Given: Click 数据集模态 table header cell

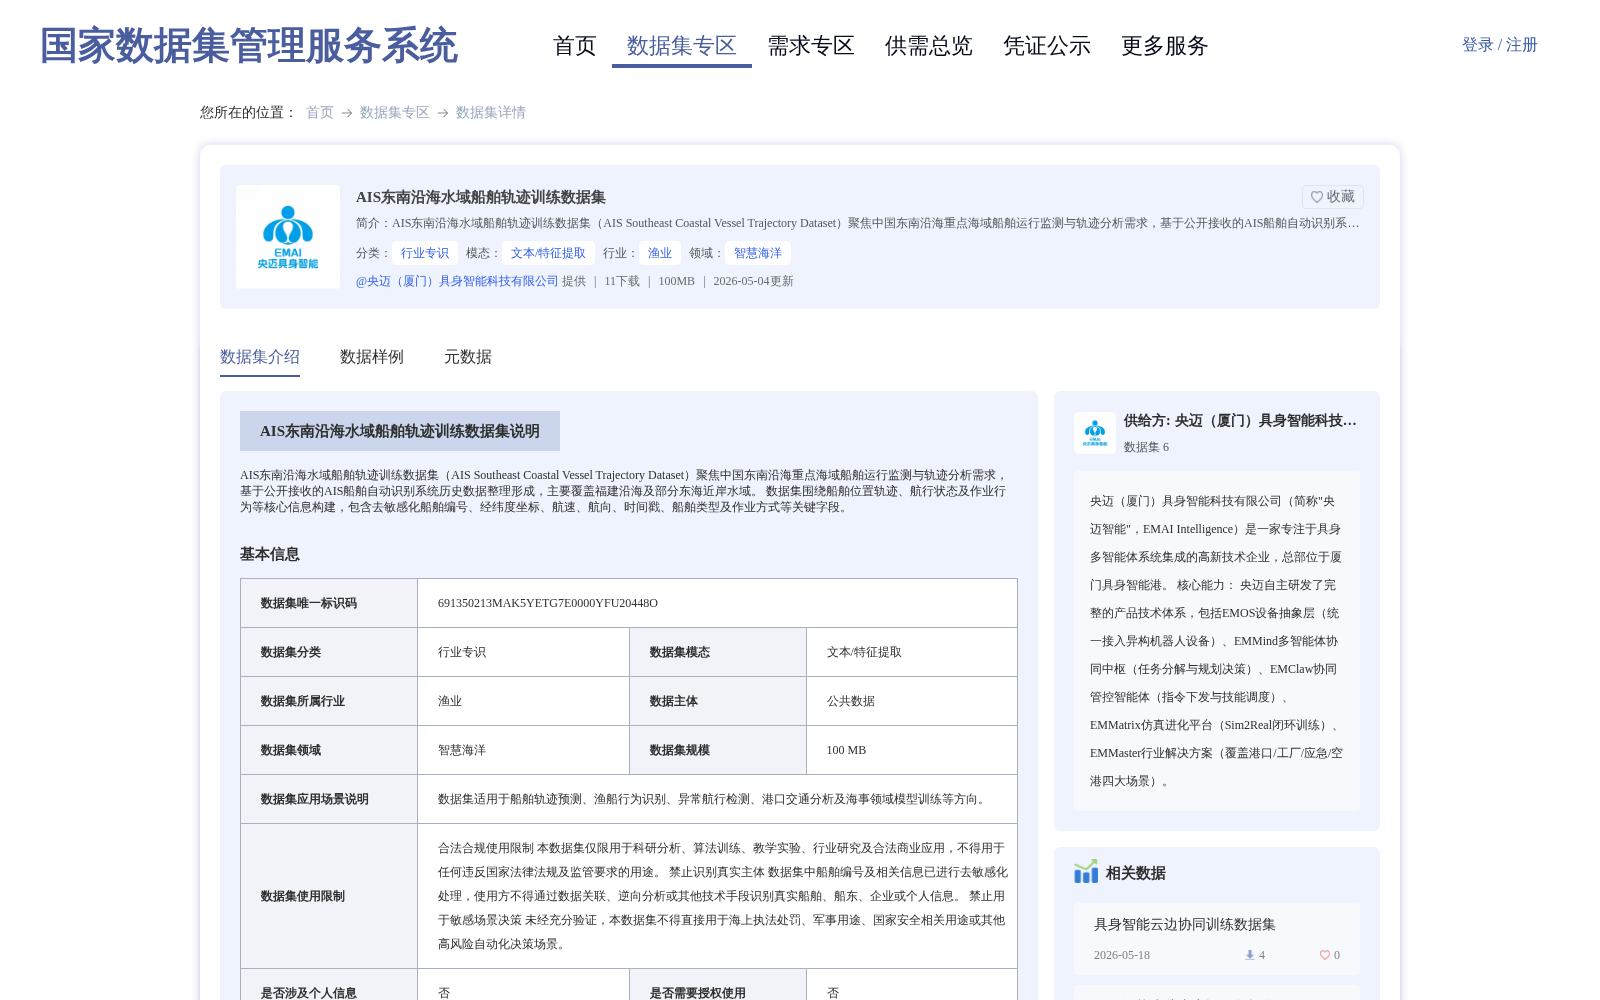Looking at the screenshot, I should click(718, 652).
